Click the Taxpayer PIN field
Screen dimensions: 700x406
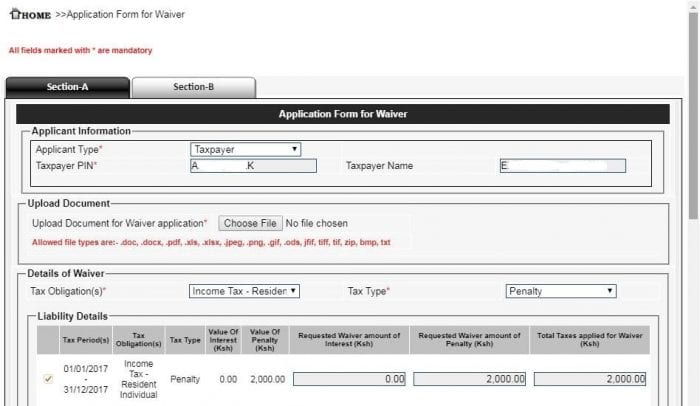point(253,166)
